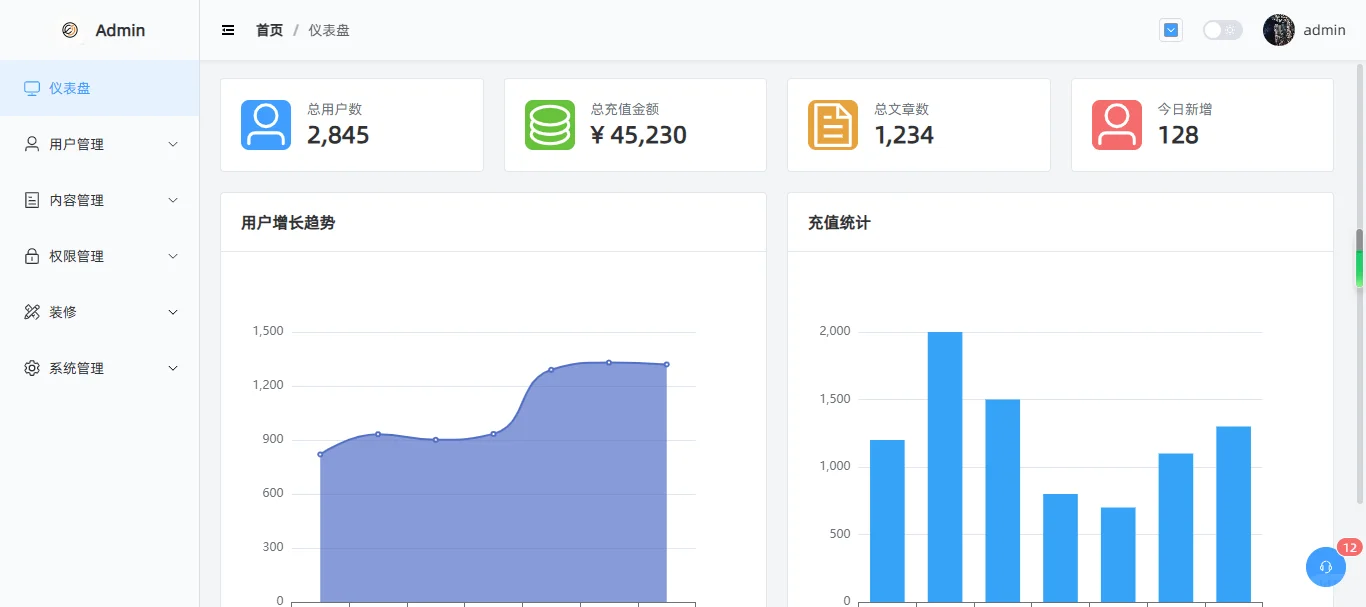Click the 今日新增 red user icon
Viewport: 1366px width, 607px height.
click(x=1116, y=124)
